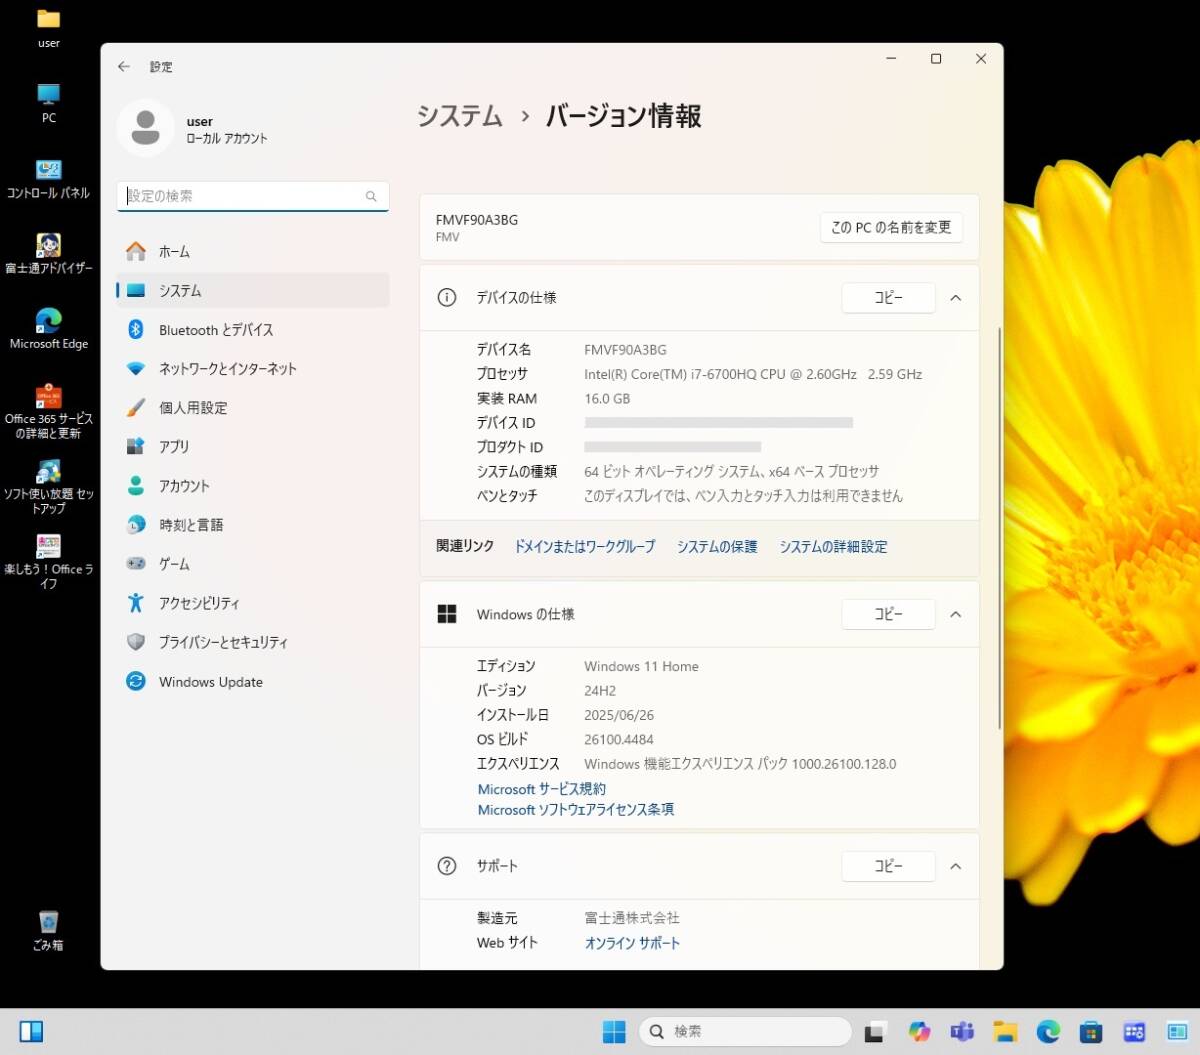Open the Control Panel taskbar icon
Viewport: 1200px width, 1055px height.
point(1134,1031)
